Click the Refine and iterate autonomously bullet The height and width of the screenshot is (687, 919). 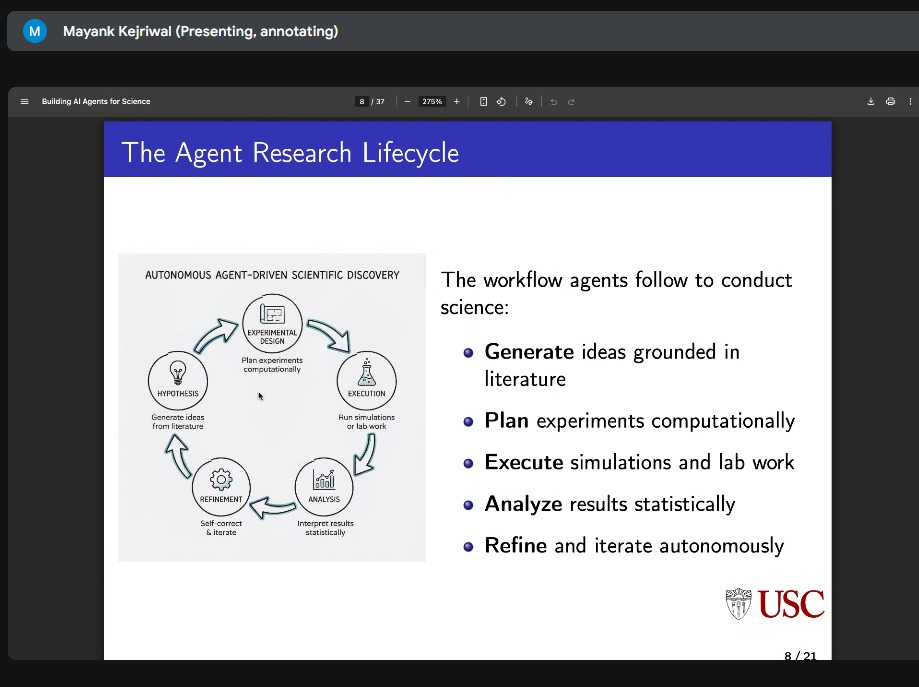624,546
